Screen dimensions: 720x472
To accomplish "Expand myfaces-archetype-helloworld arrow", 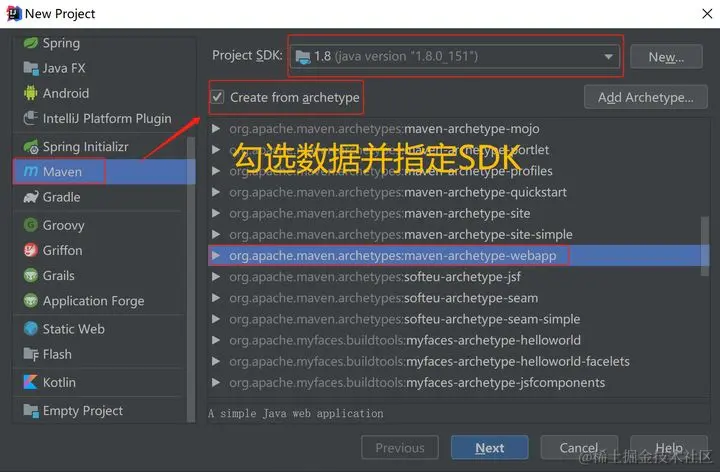I will (215, 340).
